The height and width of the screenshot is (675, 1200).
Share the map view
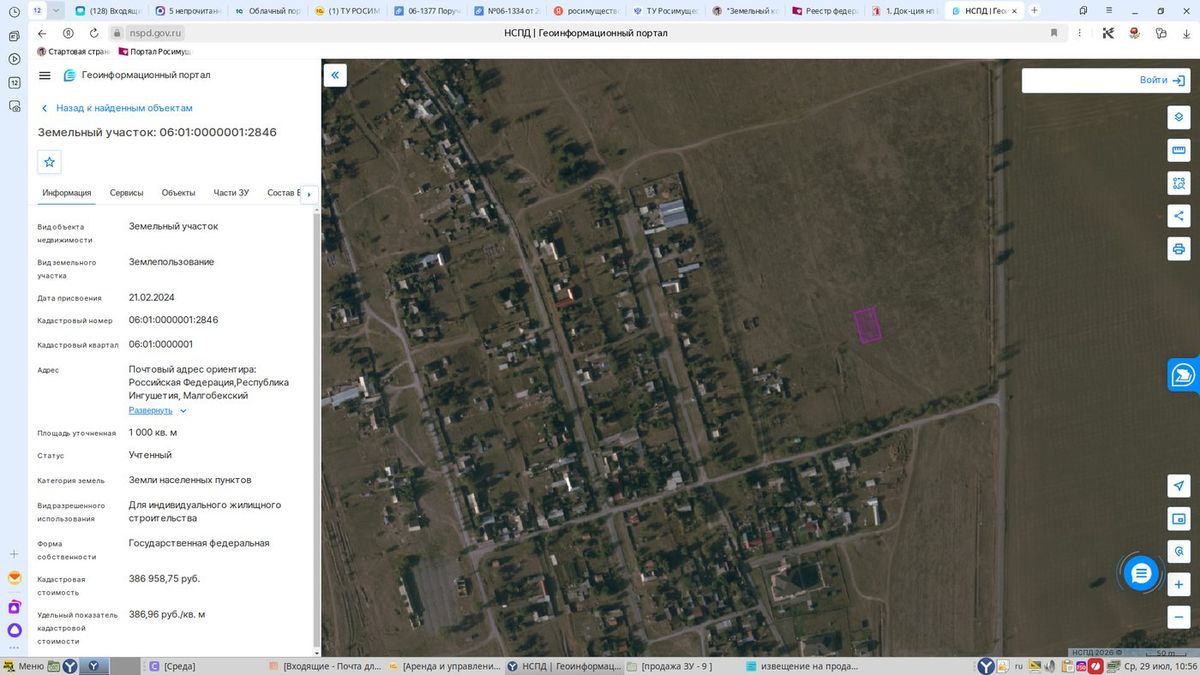pos(1179,215)
